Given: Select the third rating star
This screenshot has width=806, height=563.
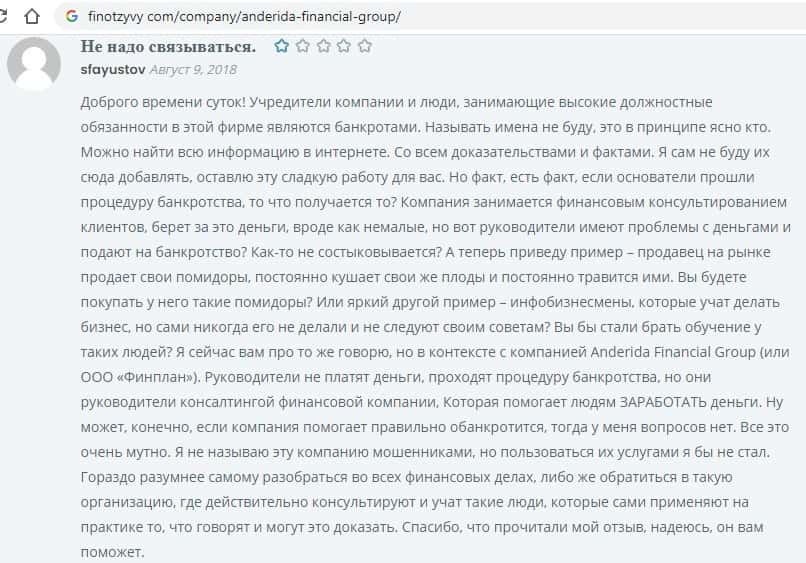Looking at the screenshot, I should point(323,46).
